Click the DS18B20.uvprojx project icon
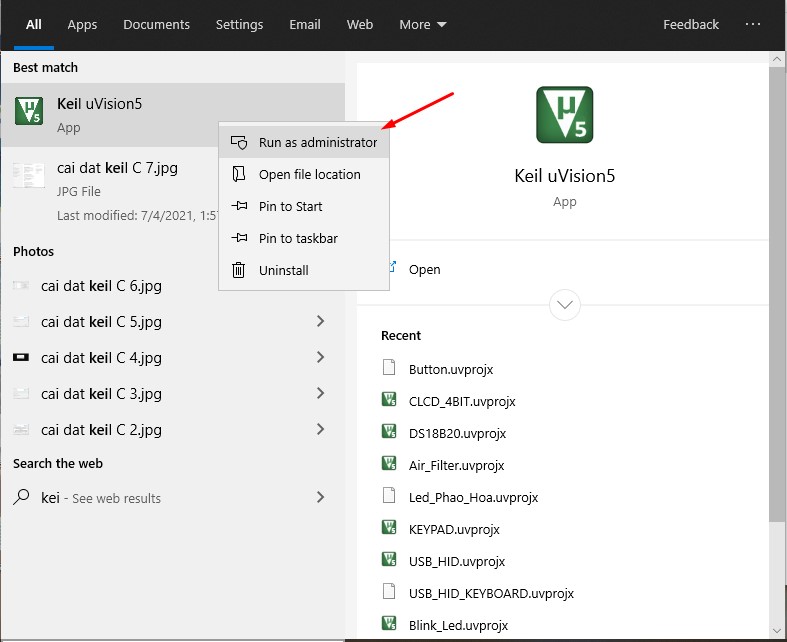The image size is (787, 642). [390, 433]
